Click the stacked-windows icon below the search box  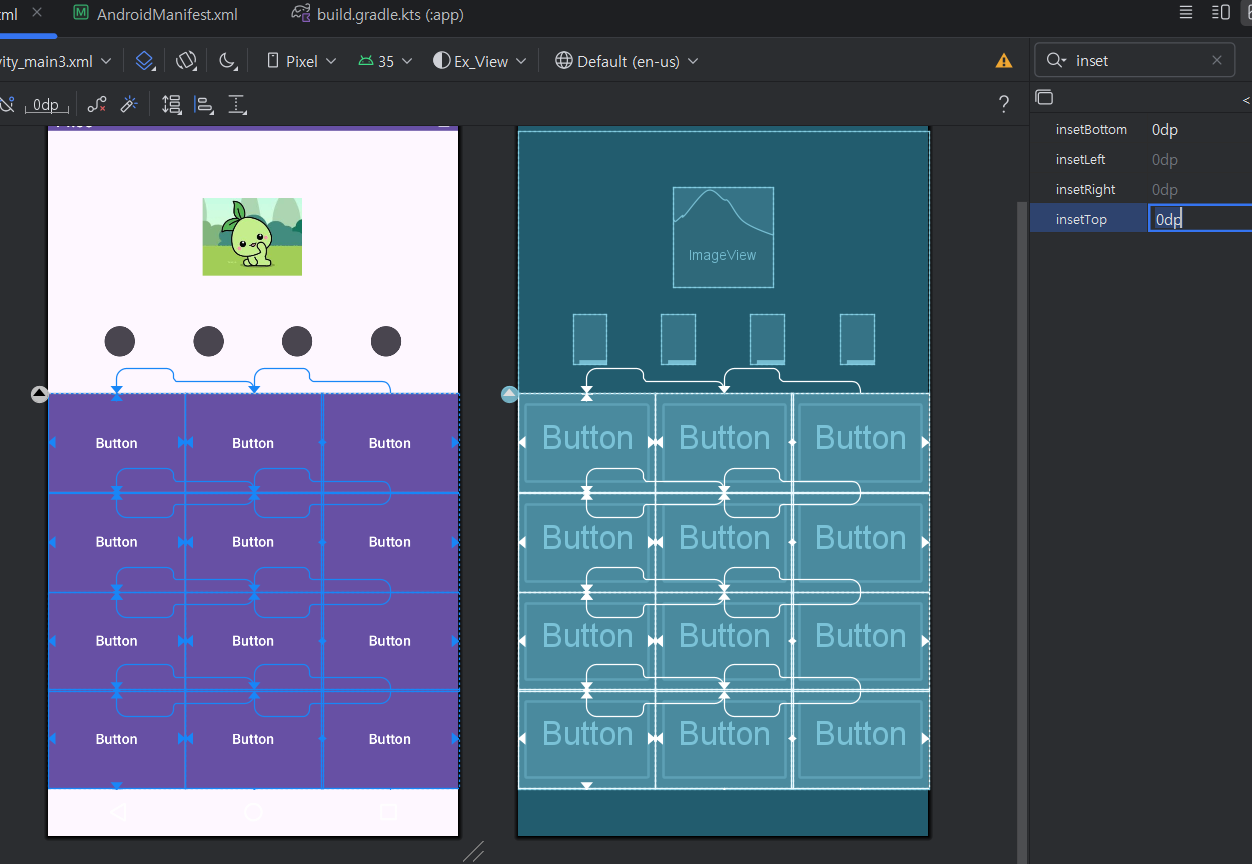coord(1044,97)
